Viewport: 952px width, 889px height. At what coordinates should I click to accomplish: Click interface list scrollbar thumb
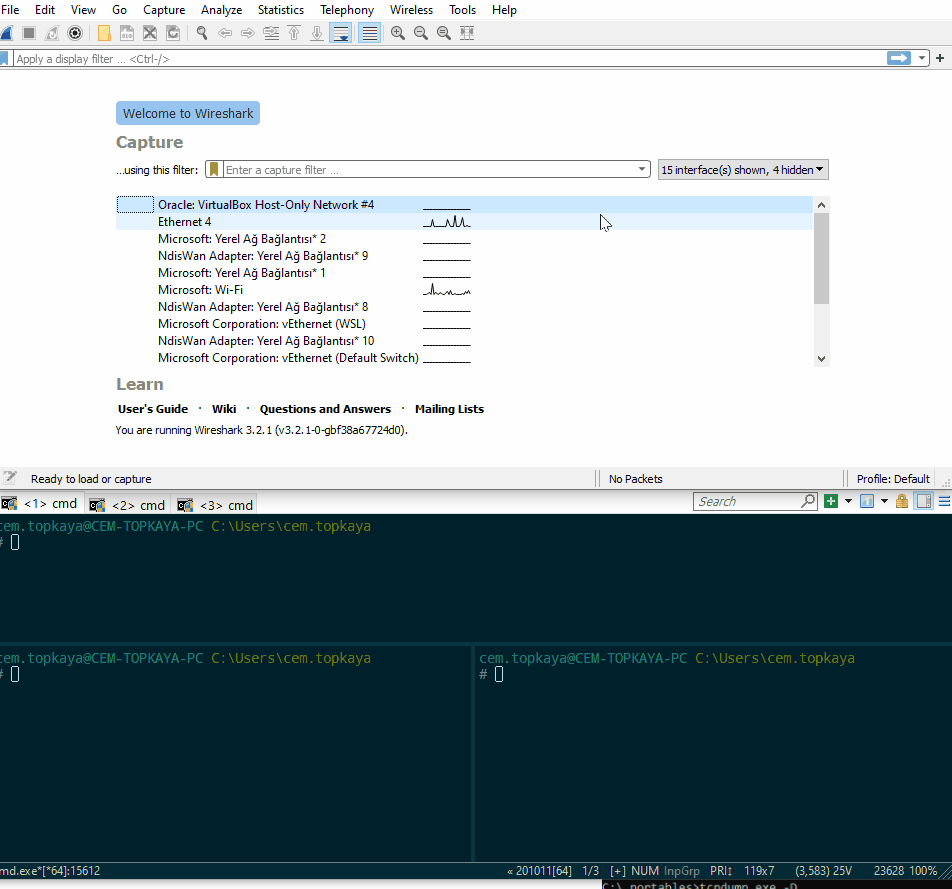pyautogui.click(x=821, y=258)
